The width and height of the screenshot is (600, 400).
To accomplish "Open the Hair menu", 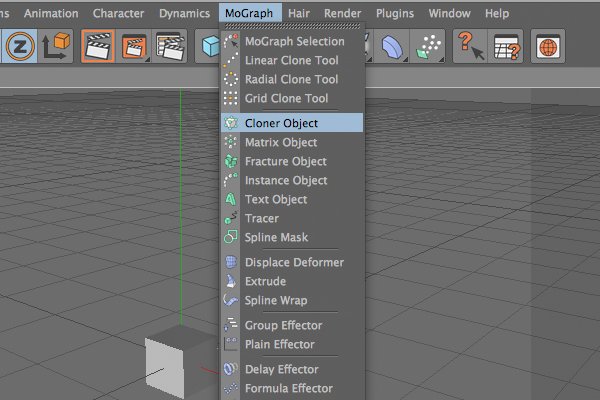I will 299,13.
